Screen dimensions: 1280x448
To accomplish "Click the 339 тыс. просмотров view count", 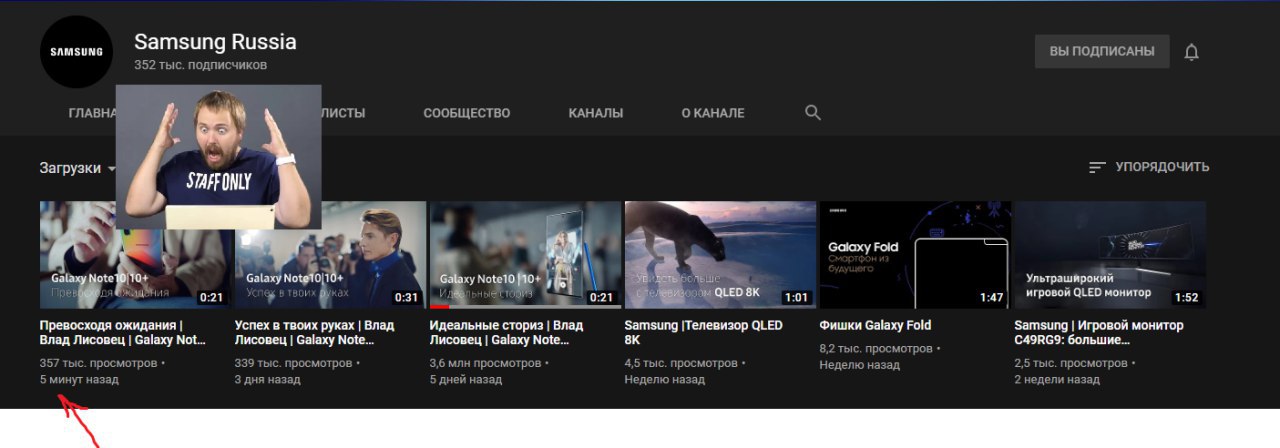I will (x=293, y=363).
